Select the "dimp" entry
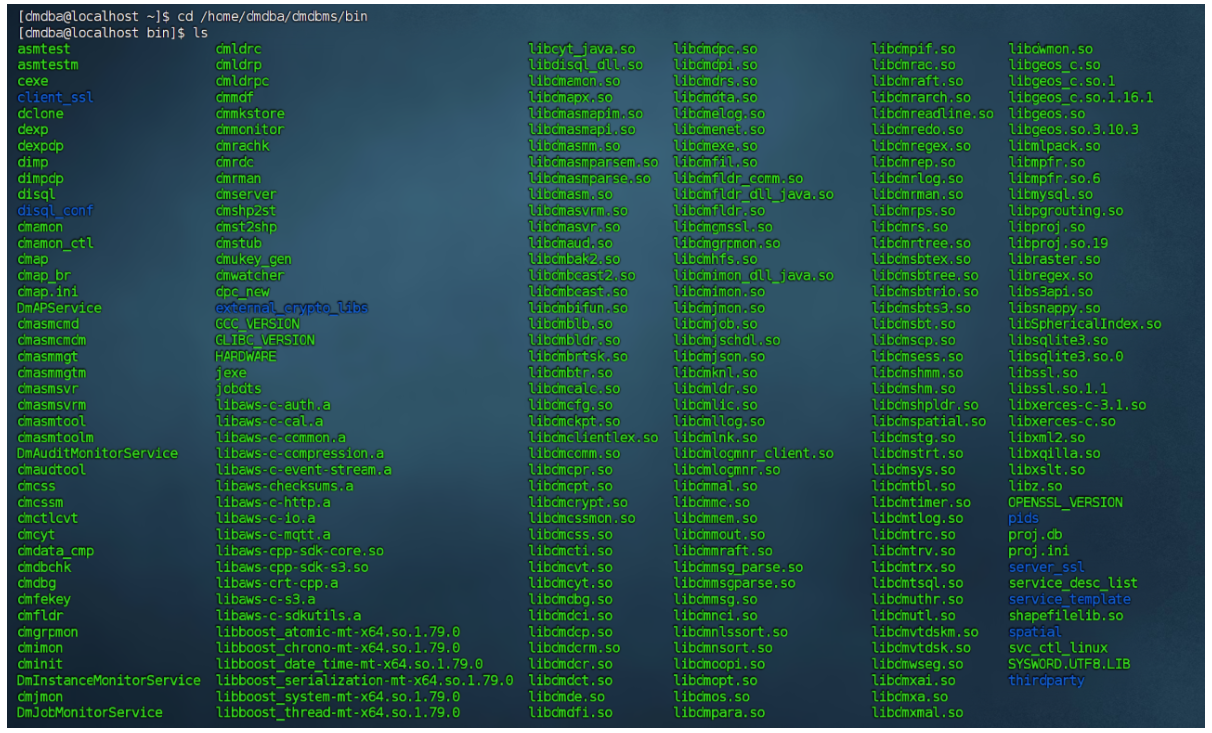 pos(33,162)
